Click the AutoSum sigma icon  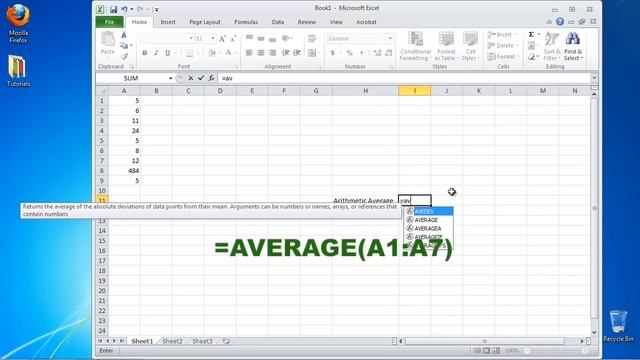point(531,35)
